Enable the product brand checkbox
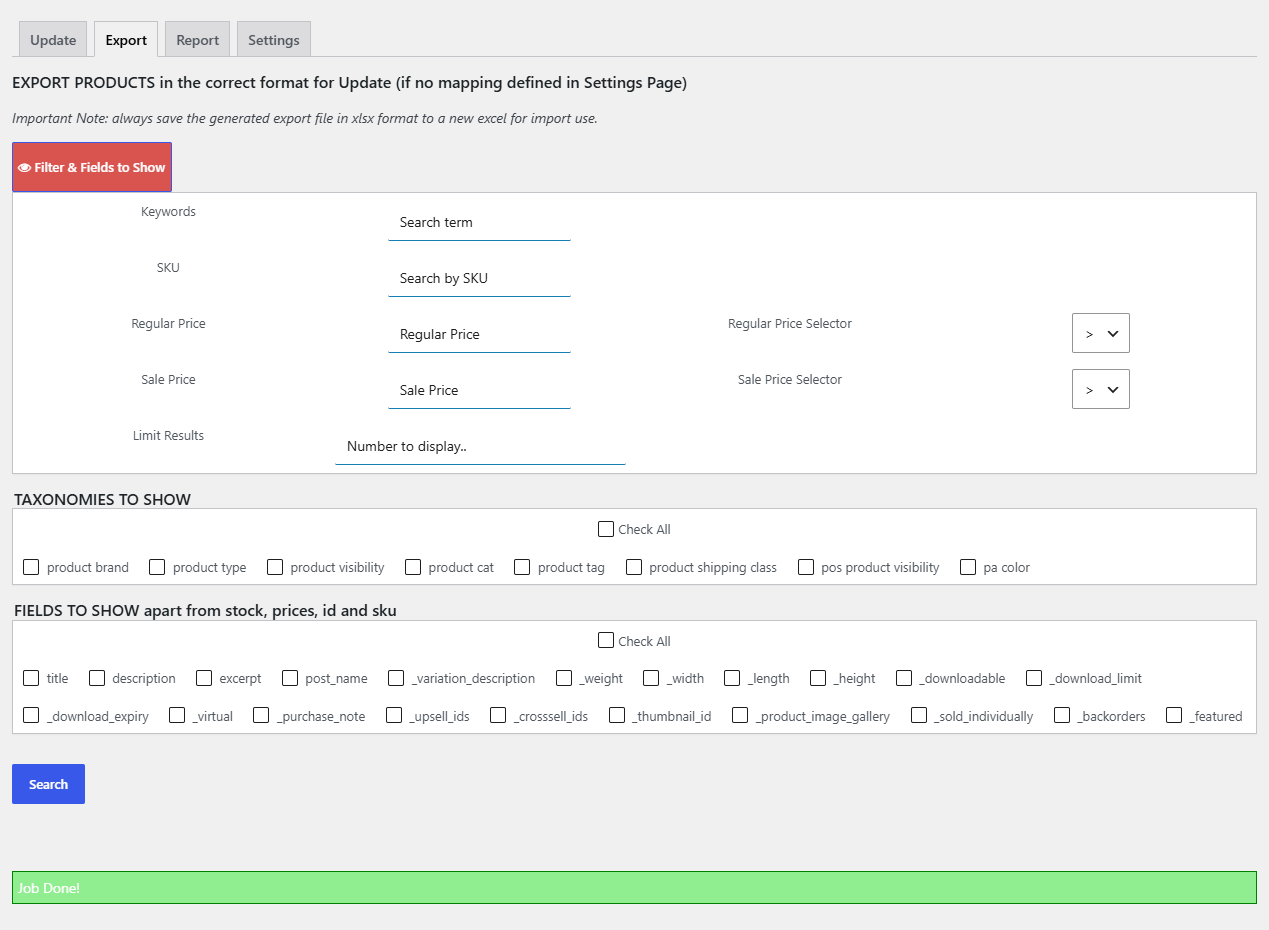Viewport: 1269px width, 930px height. pos(31,567)
